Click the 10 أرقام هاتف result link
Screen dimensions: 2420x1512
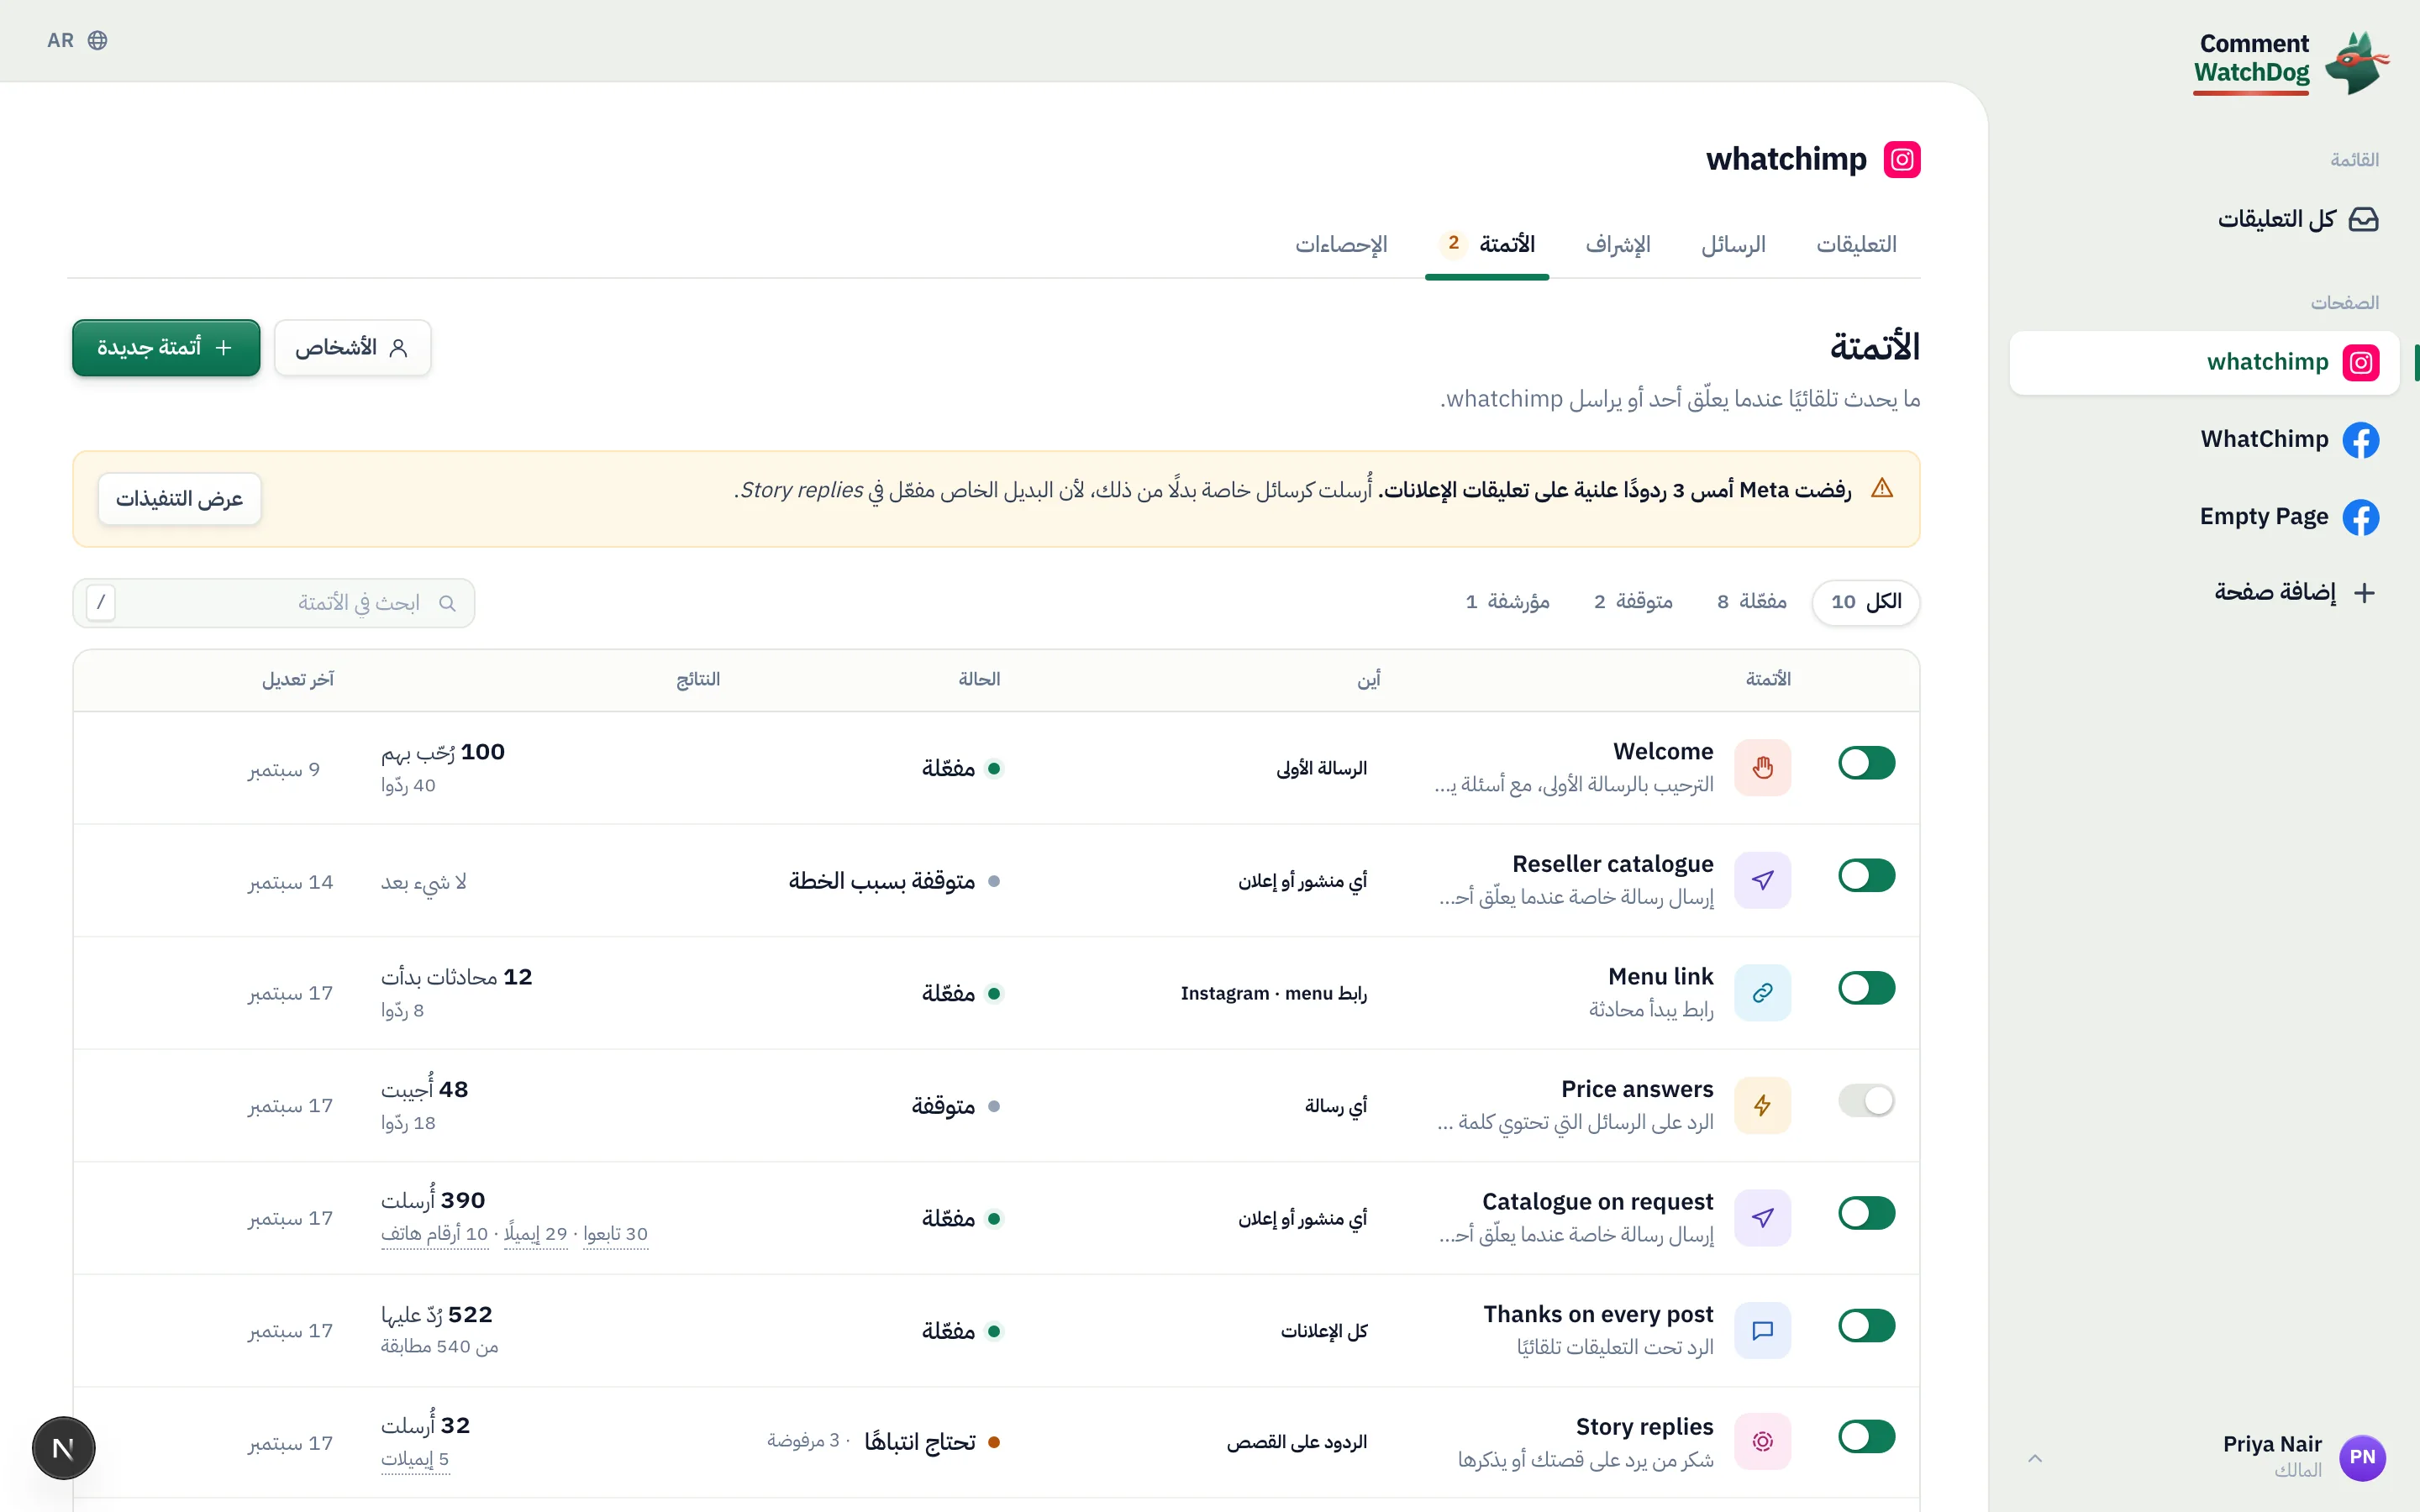point(434,1235)
